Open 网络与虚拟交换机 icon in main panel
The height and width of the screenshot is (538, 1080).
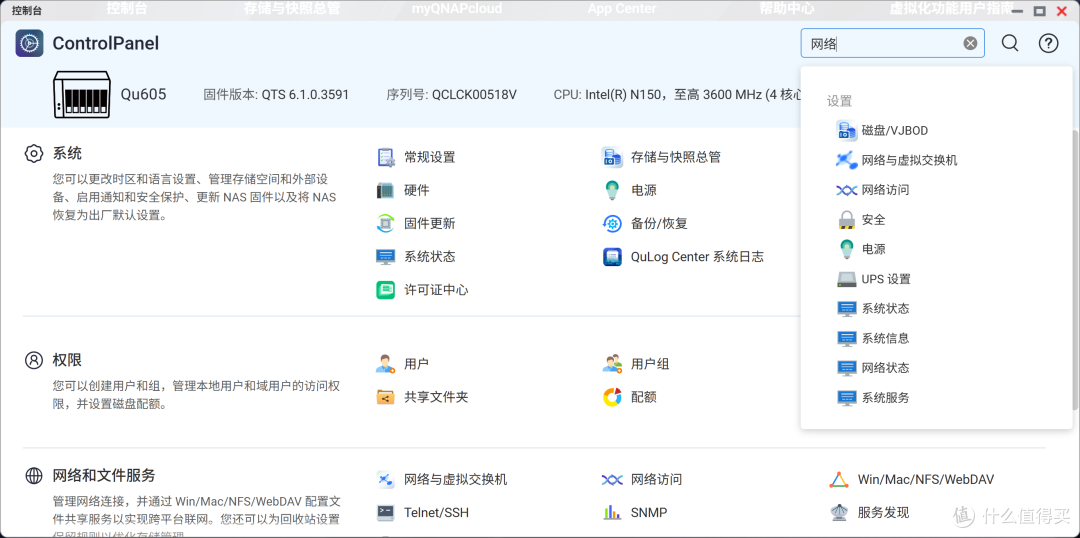386,479
